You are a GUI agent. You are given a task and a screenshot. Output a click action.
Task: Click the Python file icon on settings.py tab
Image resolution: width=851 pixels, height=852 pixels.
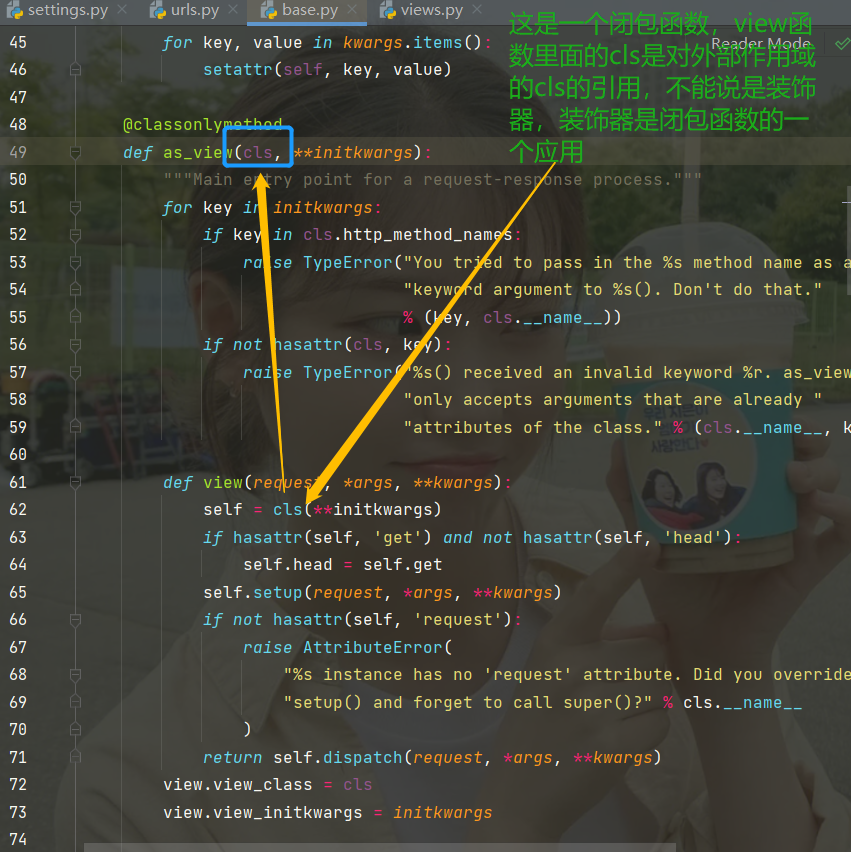15,10
